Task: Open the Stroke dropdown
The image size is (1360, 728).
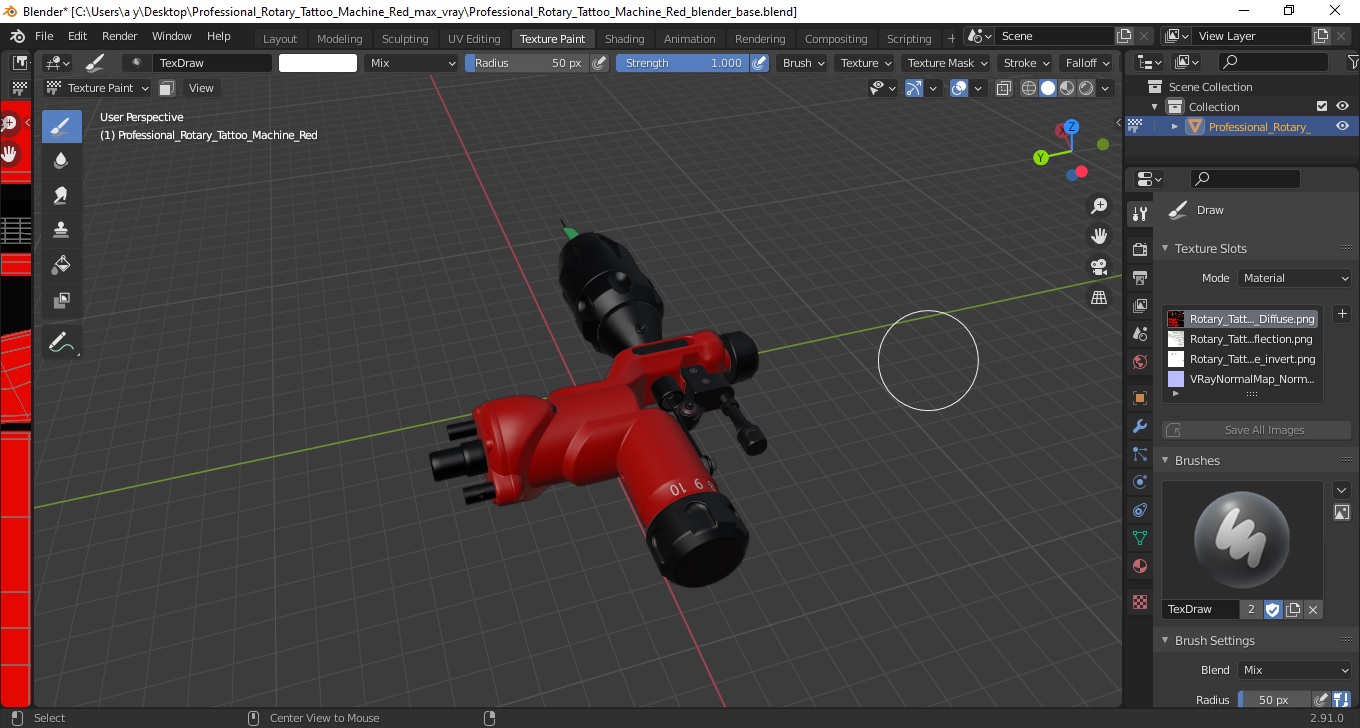Action: (x=1026, y=63)
